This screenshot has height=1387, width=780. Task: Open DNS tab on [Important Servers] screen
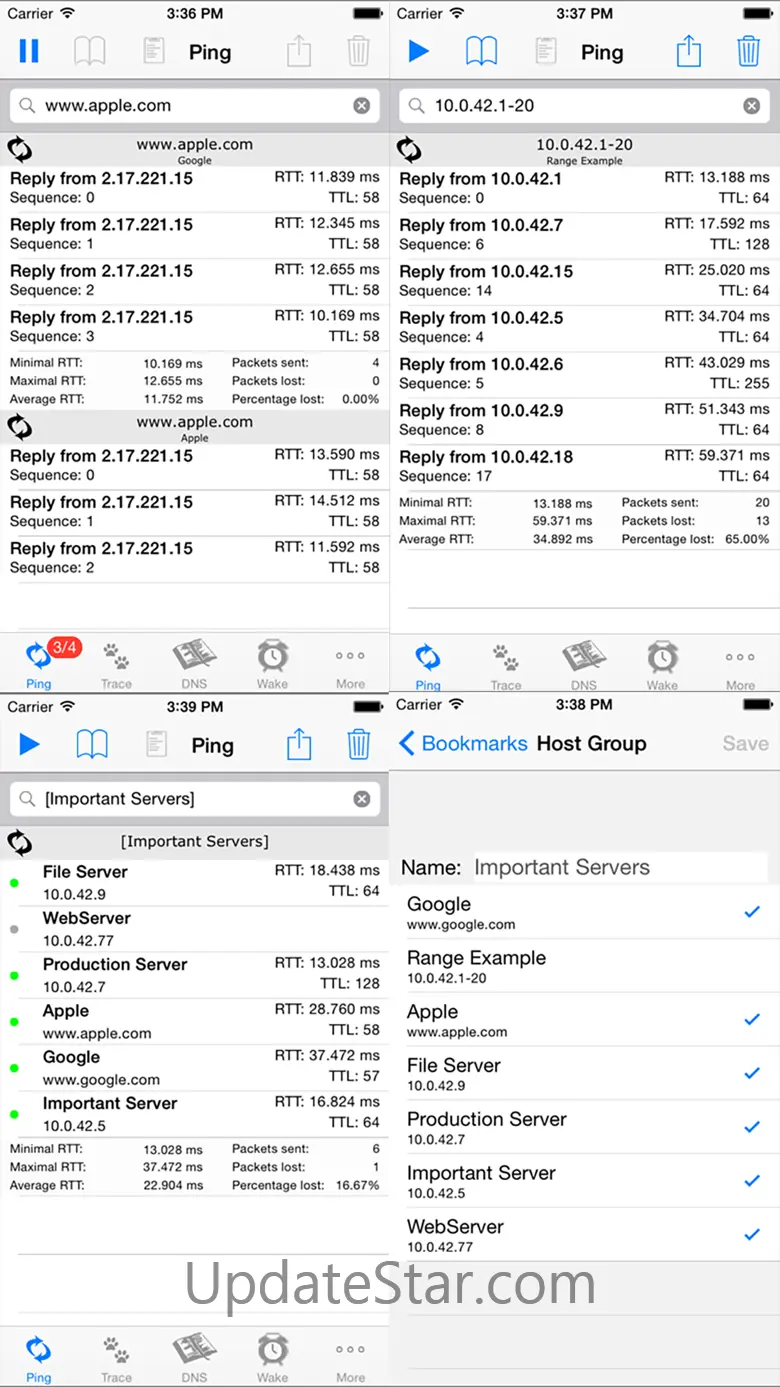[194, 1359]
